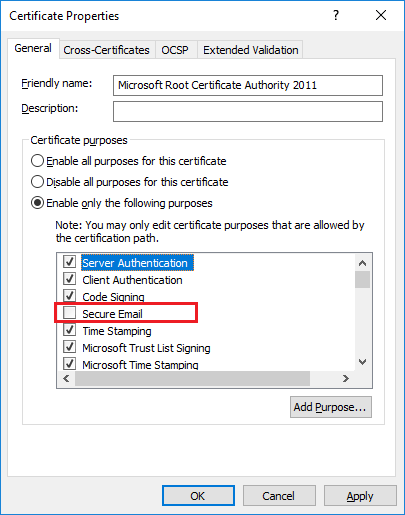Image resolution: width=405 pixels, height=515 pixels.
Task: Confirm with the OK button
Action: [198, 496]
